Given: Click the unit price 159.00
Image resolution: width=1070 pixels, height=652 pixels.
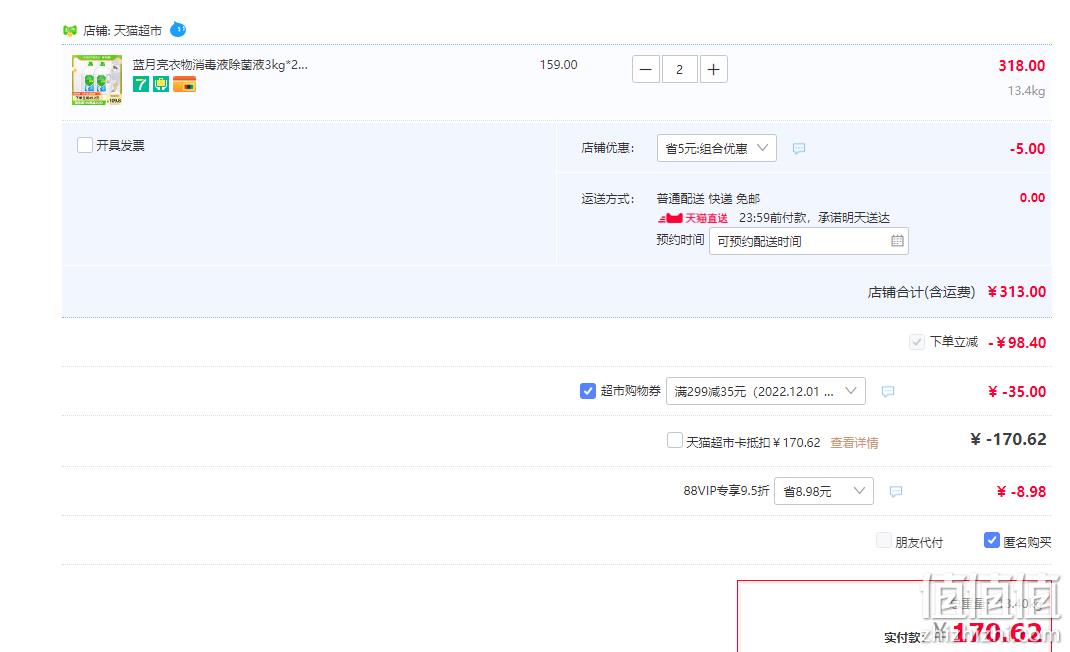Looking at the screenshot, I should pyautogui.click(x=558, y=65).
